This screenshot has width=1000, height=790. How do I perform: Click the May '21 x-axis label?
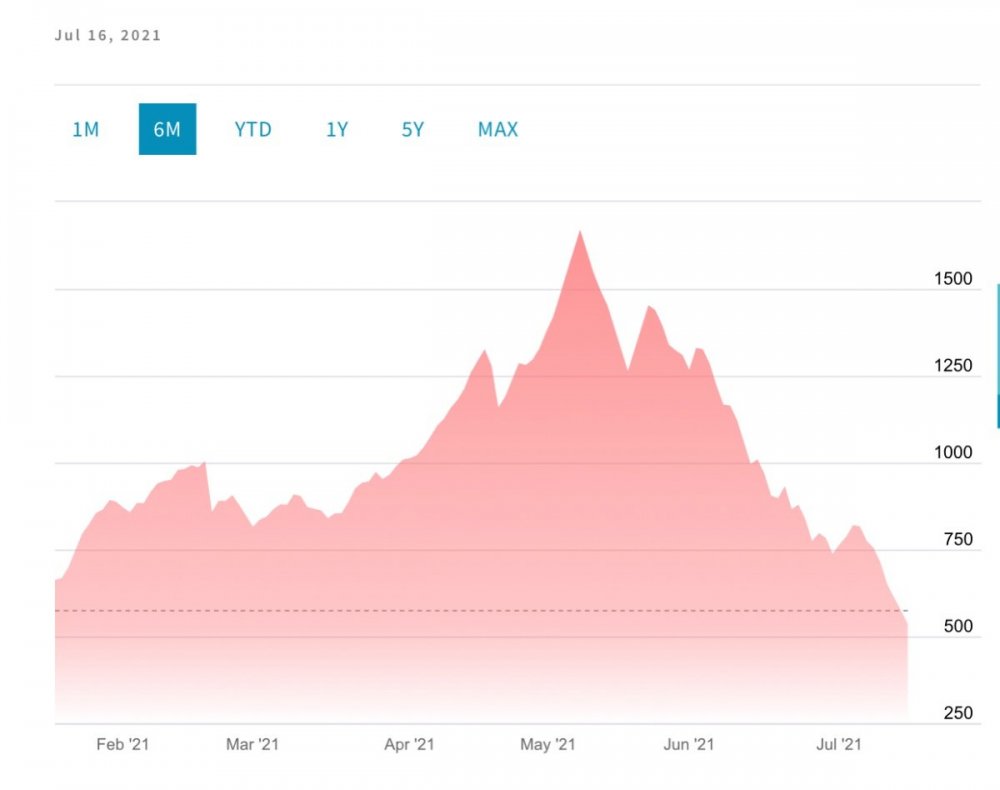click(x=549, y=745)
